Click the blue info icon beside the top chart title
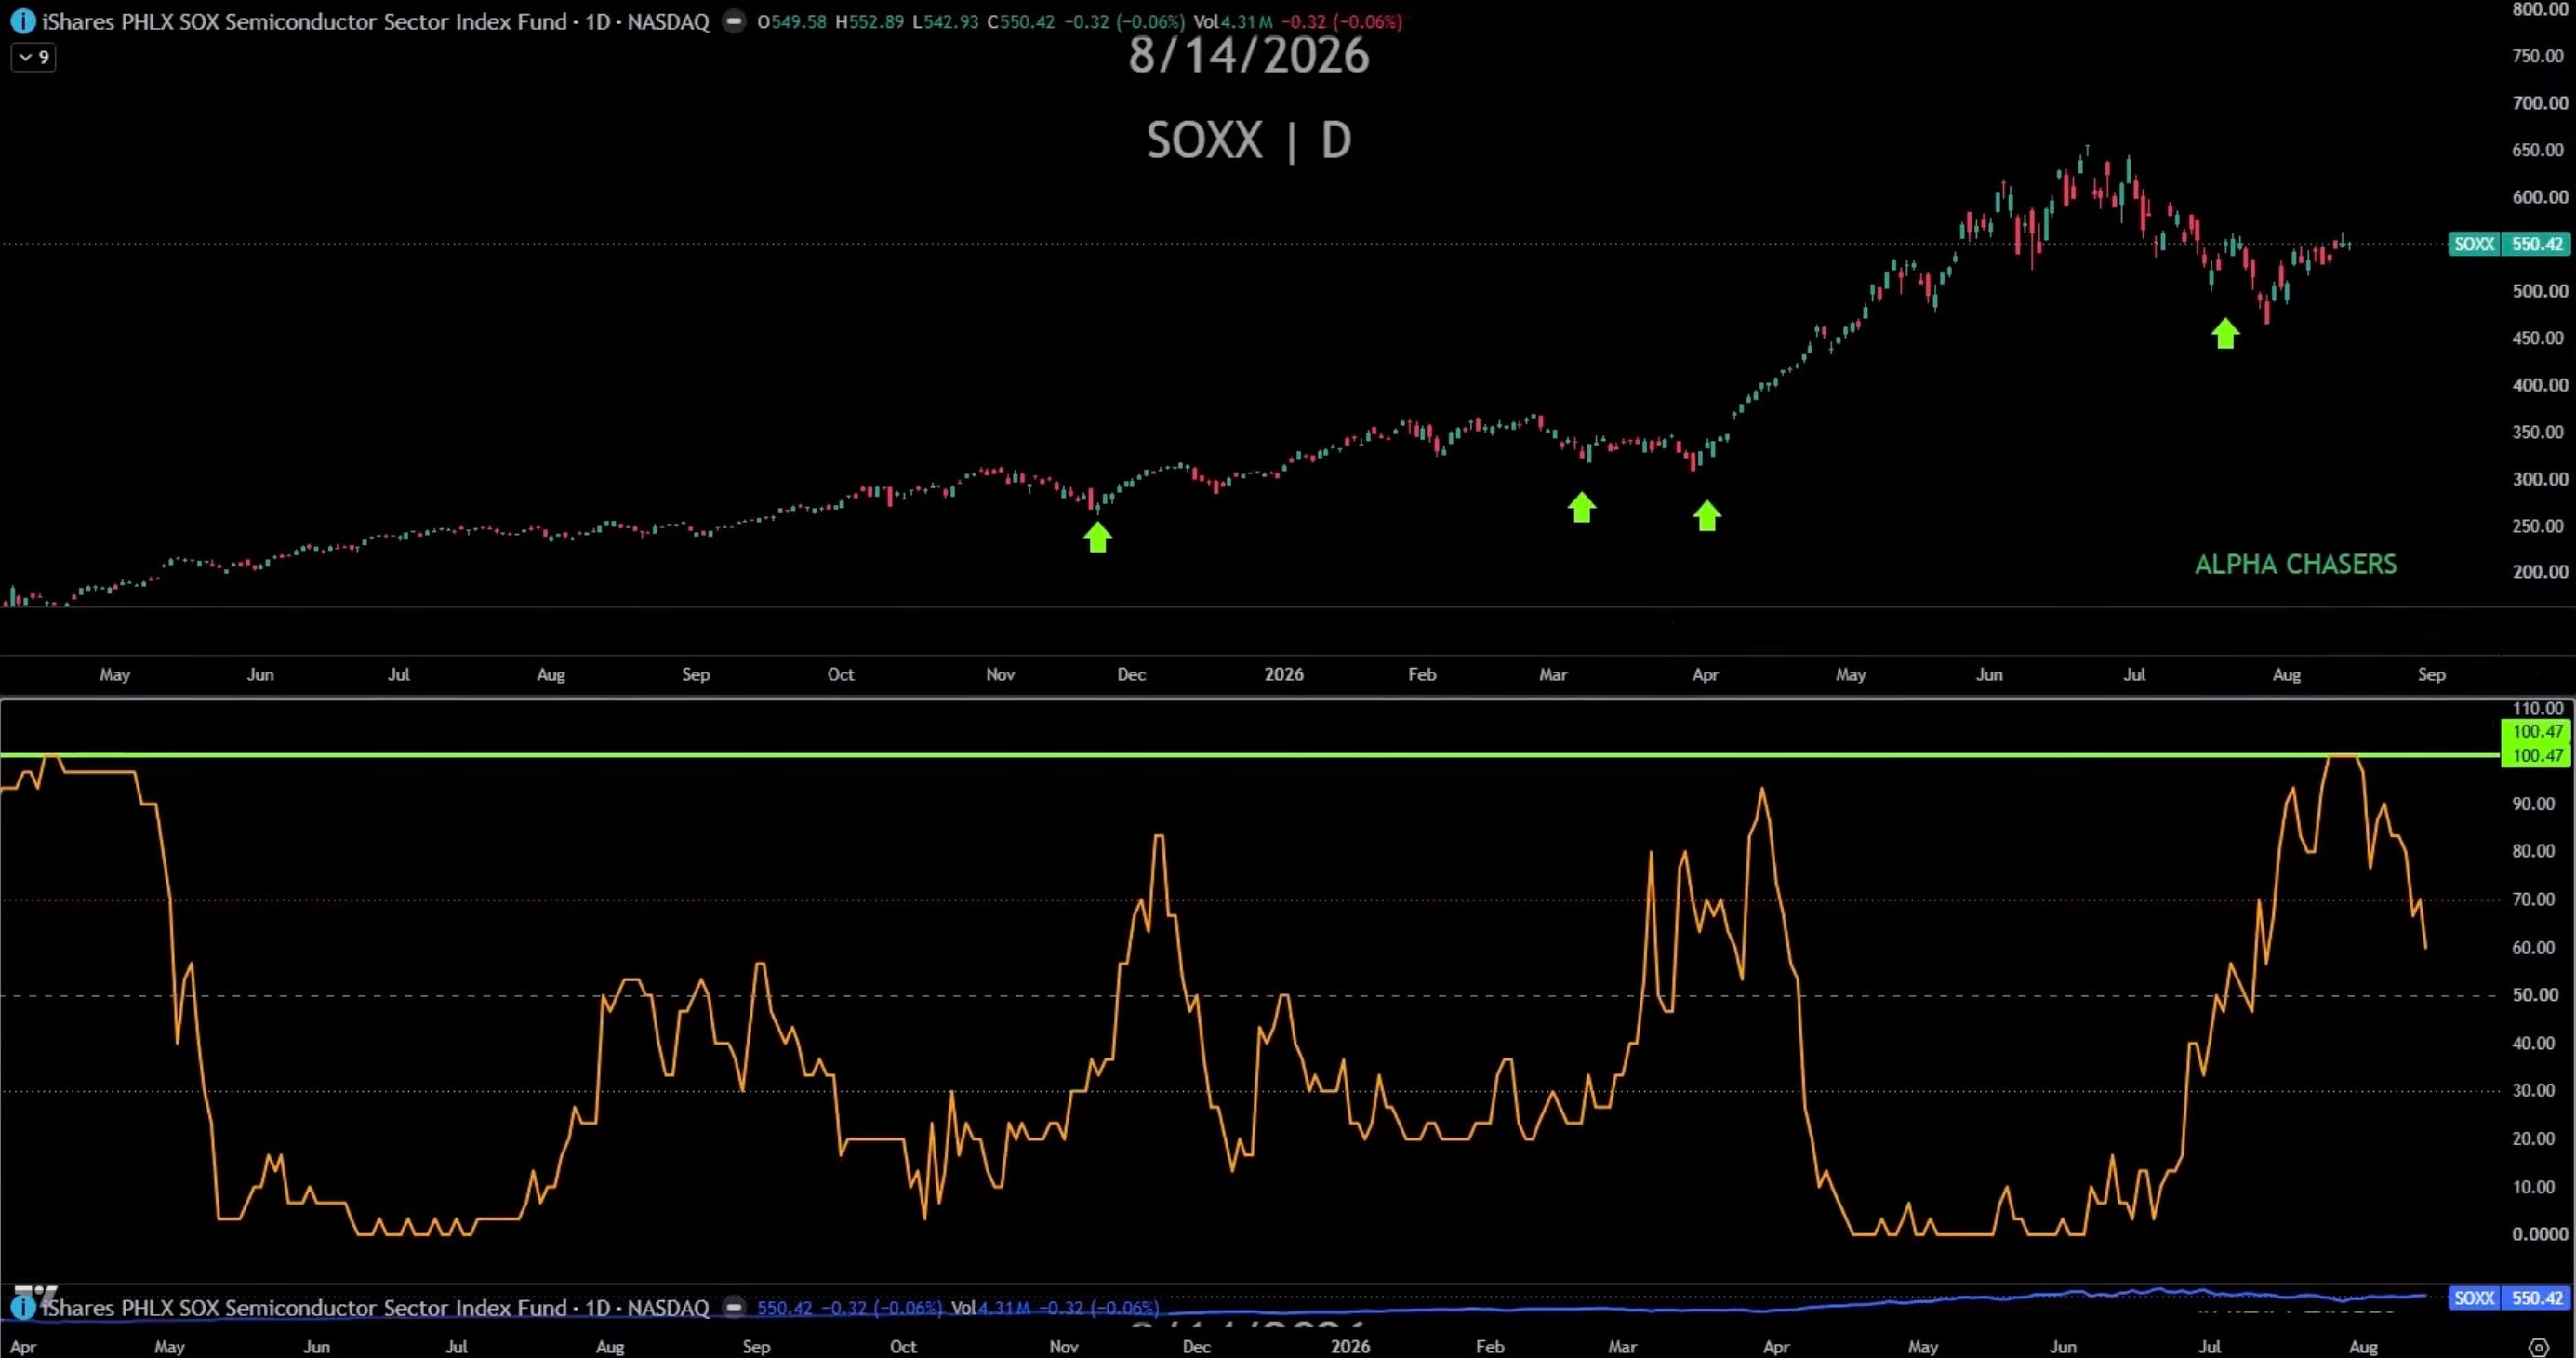Viewport: 2576px width, 1358px height. tap(22, 21)
